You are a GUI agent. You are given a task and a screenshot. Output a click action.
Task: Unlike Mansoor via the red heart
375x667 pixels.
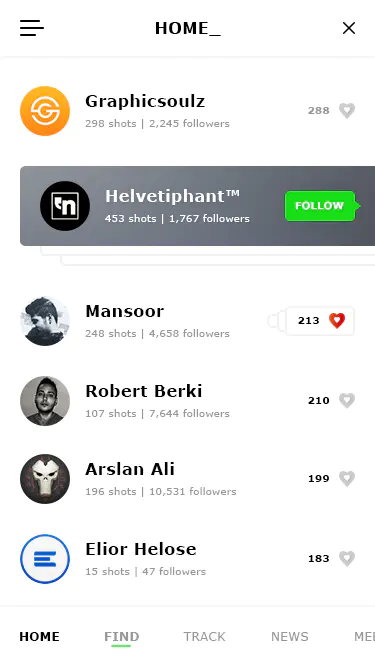click(x=337, y=320)
